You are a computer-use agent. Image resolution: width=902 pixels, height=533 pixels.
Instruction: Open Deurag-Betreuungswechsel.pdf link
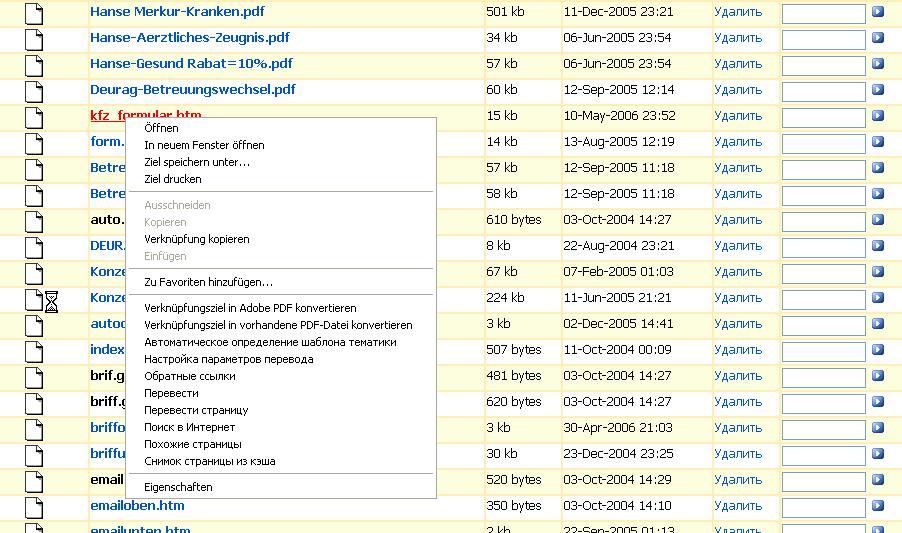193,90
